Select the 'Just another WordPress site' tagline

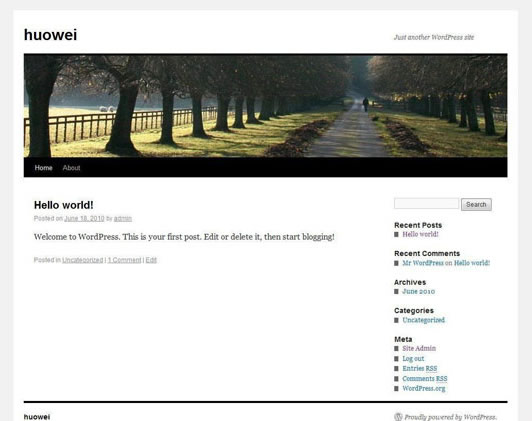[434, 37]
